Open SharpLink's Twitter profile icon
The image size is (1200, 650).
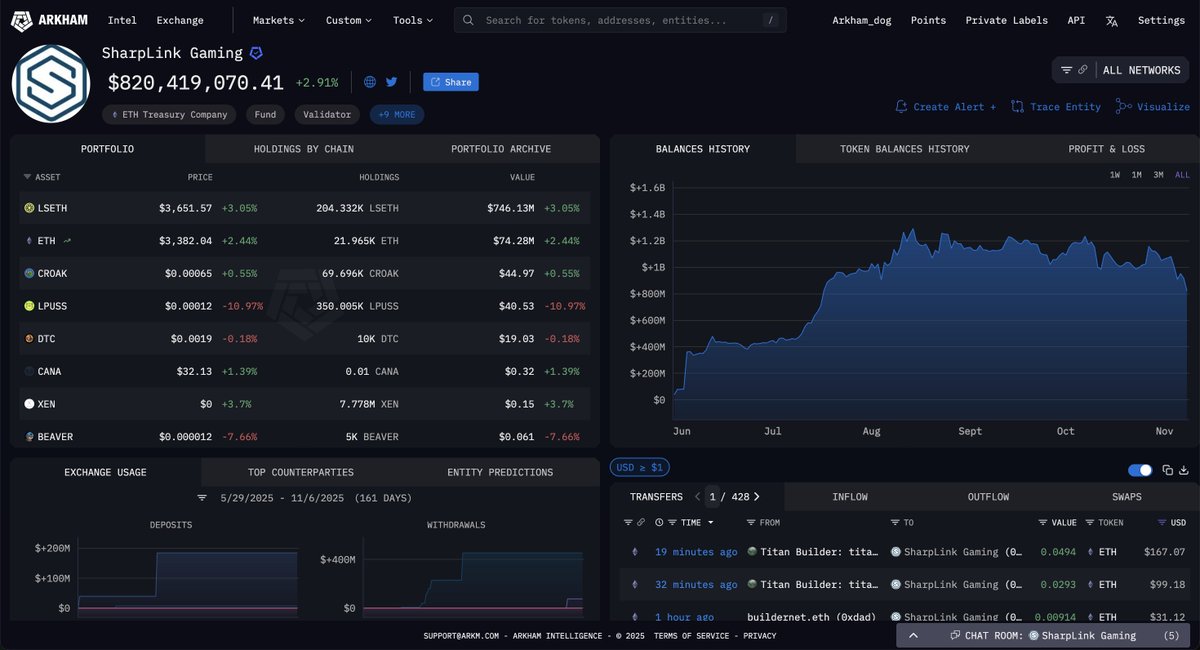tap(391, 82)
